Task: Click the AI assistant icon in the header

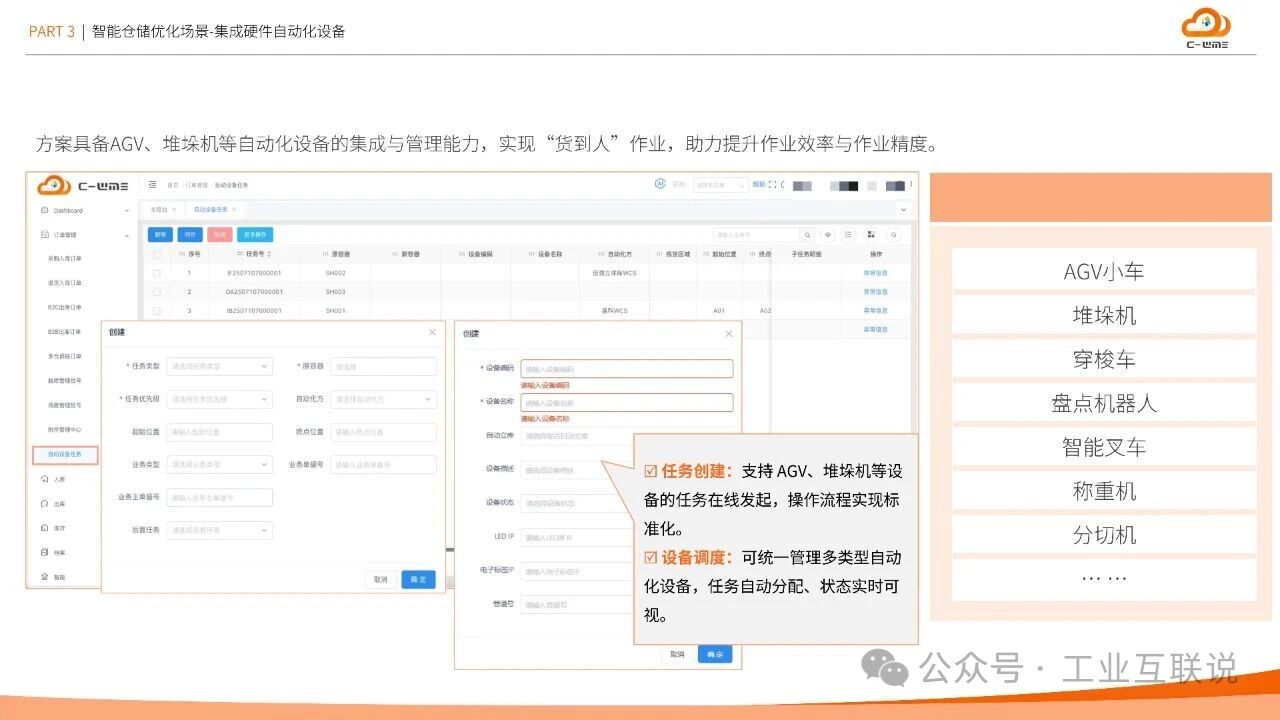Action: click(660, 184)
